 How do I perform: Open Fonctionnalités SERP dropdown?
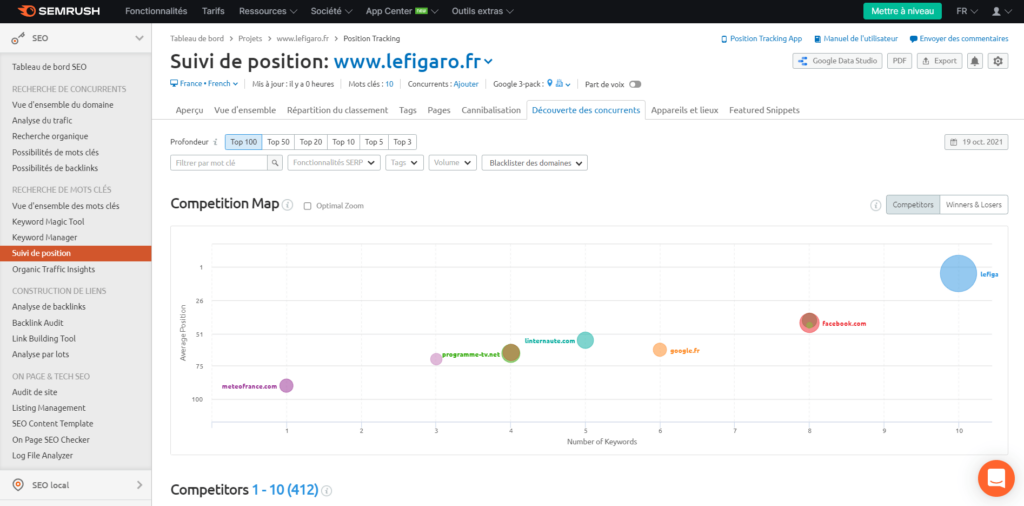[334, 163]
